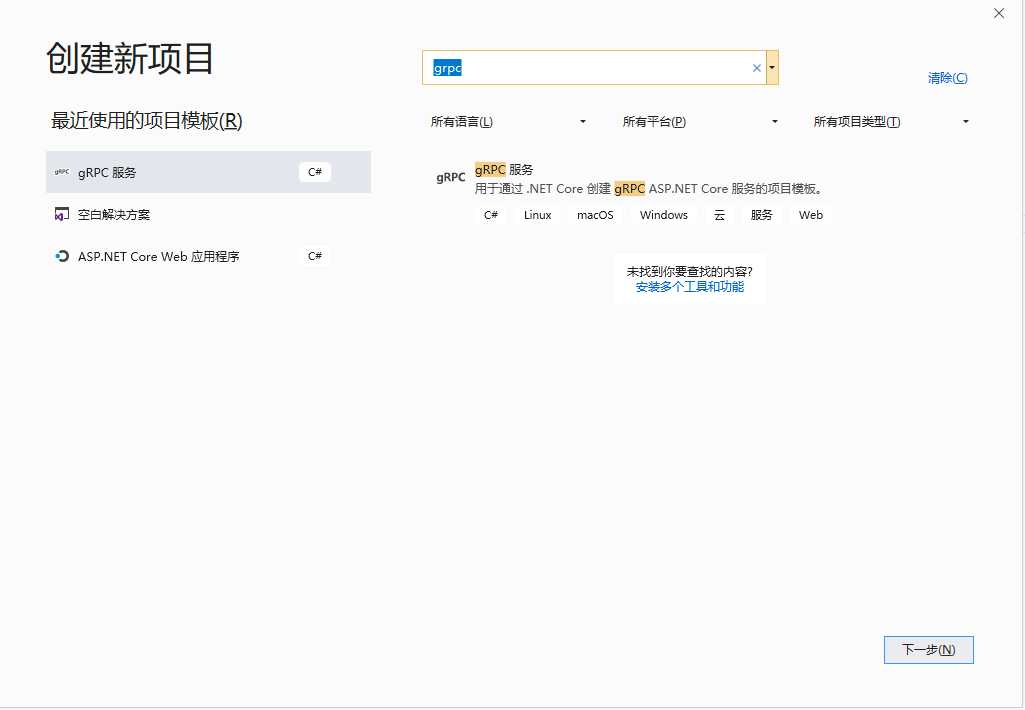Image resolution: width=1025 pixels, height=710 pixels.
Task: Click the 服务 service tag in the gRPC result
Action: point(762,215)
